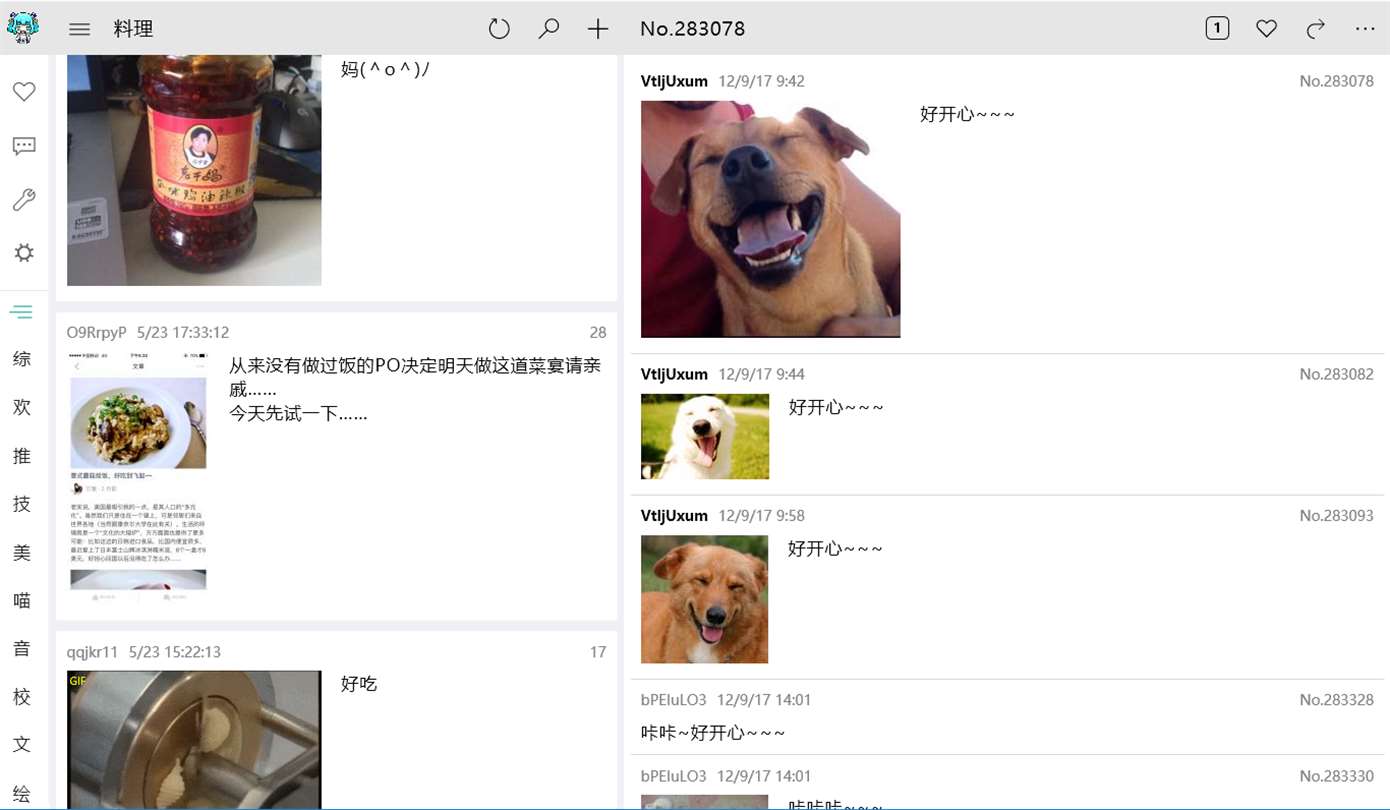
Task: Open the messages speech bubble icon
Action: [x=24, y=146]
